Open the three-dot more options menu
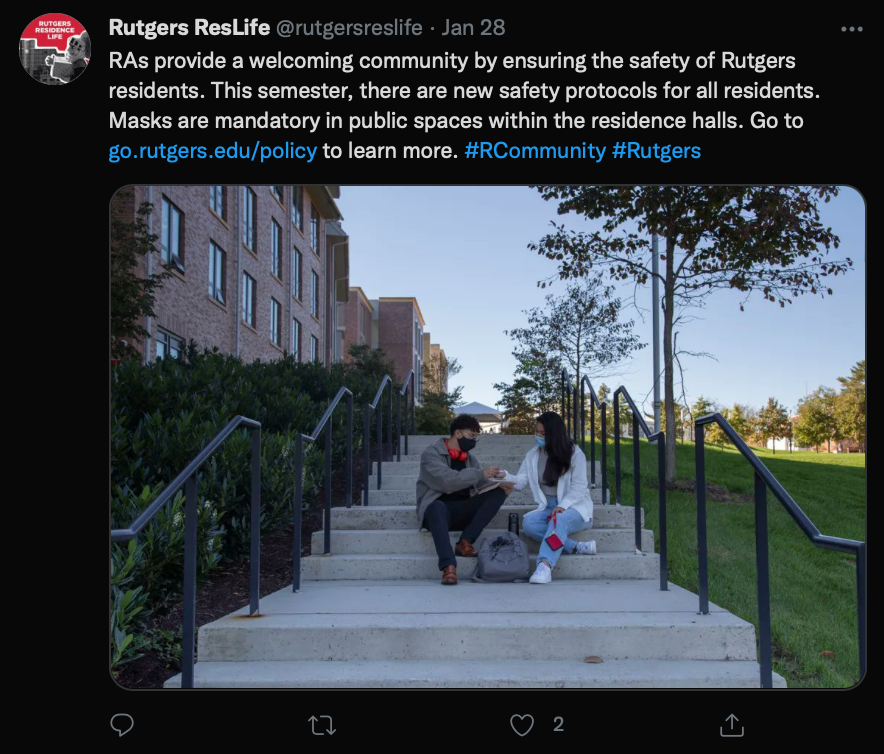This screenshot has height=754, width=884. click(851, 29)
